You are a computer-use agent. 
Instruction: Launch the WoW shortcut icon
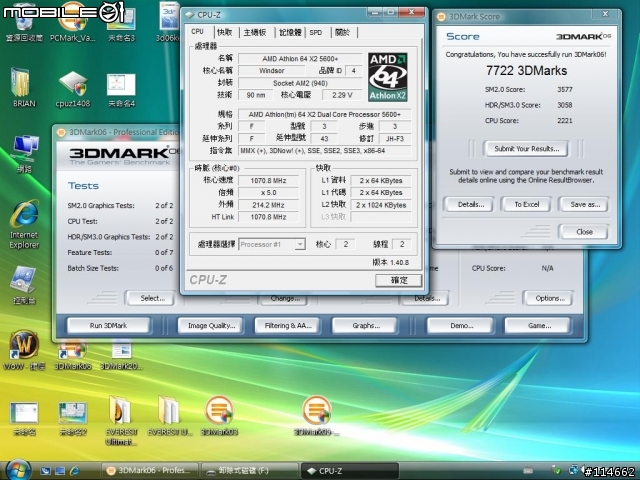click(24, 350)
